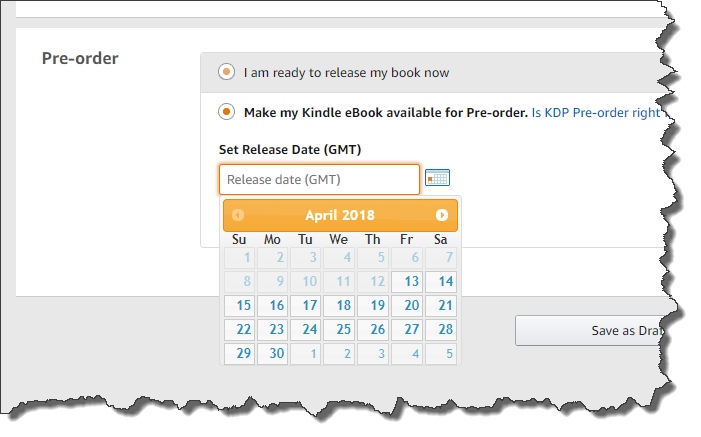The width and height of the screenshot is (701, 437).
Task: Choose April 18 in date picker
Action: pos(339,305)
